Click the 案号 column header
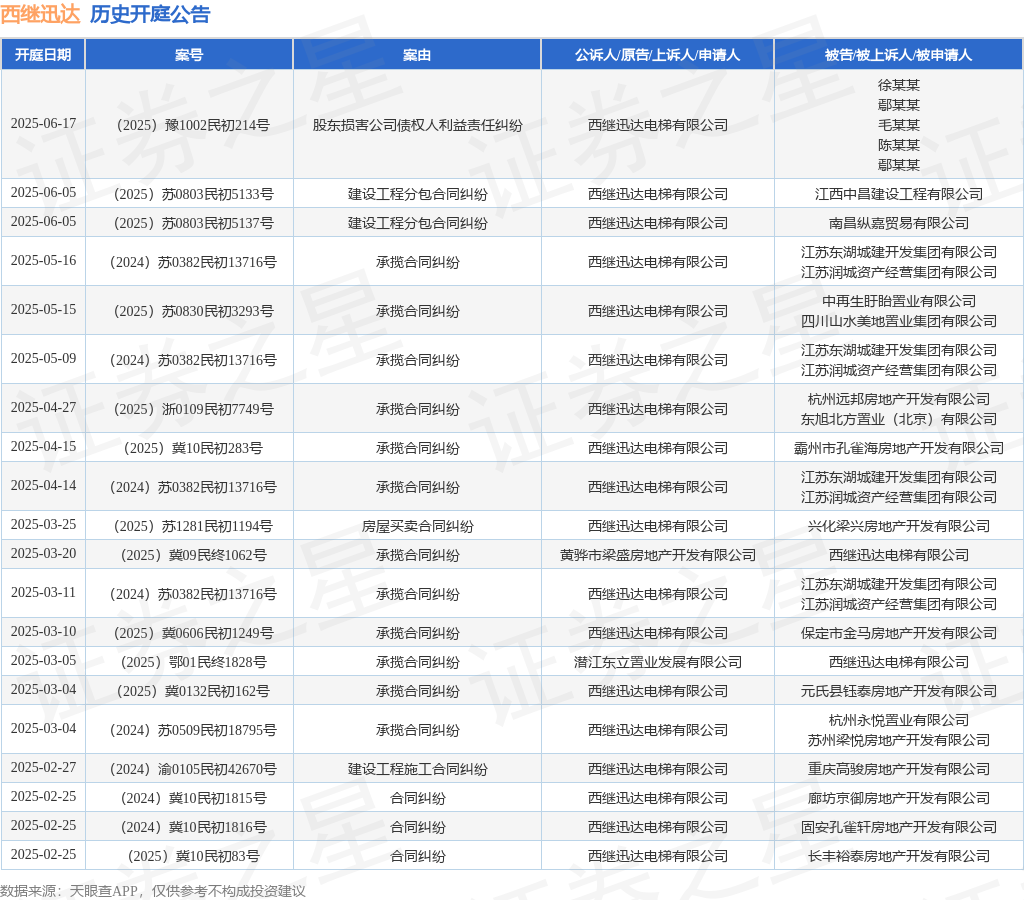1024x900 pixels. point(189,55)
